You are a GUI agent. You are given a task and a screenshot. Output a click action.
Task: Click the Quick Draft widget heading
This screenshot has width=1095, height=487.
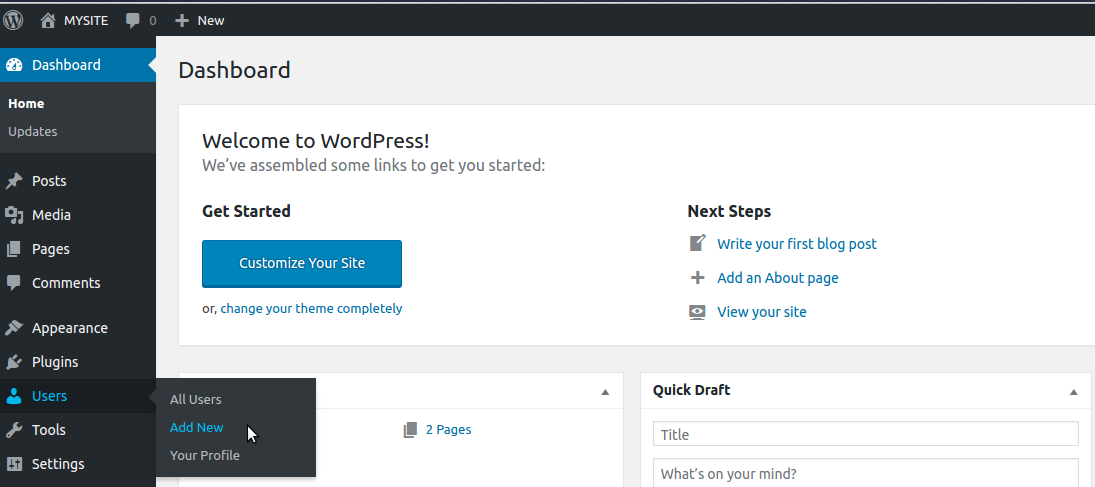tap(691, 390)
